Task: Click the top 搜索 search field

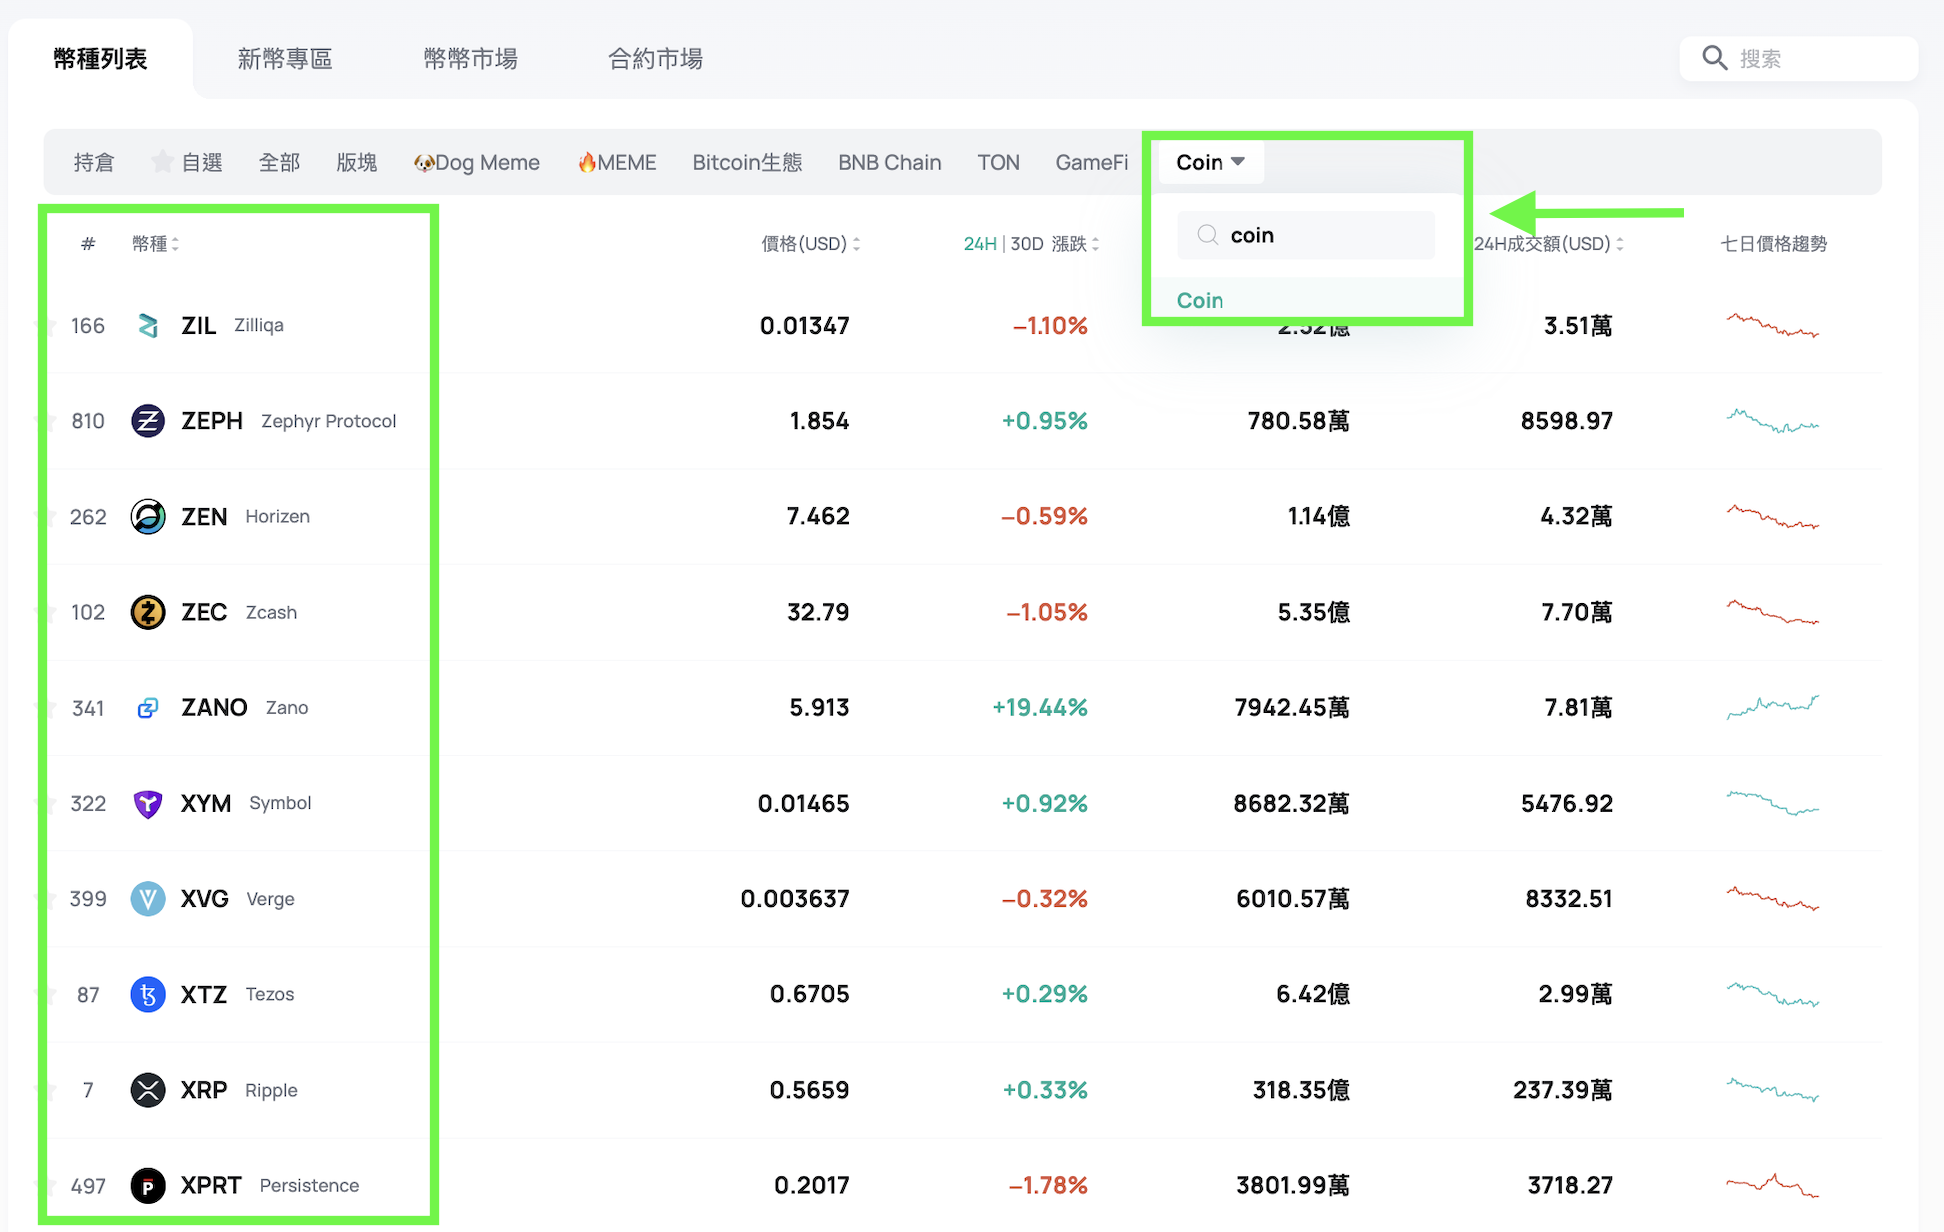Action: [x=1799, y=58]
